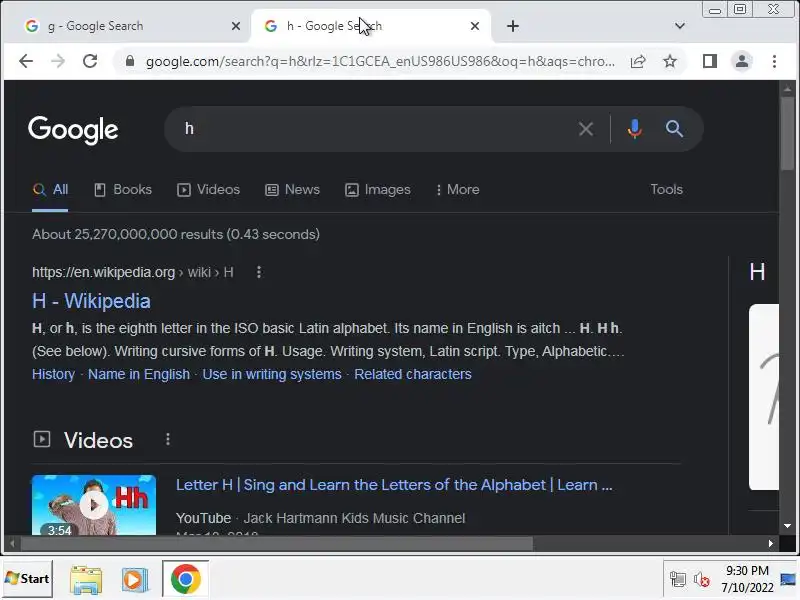Launch Windows Media Player from taskbar
800x600 pixels.
pos(135,580)
